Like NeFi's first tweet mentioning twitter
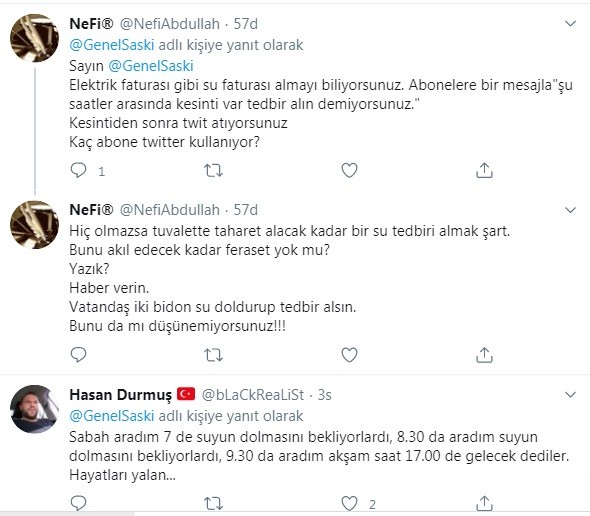590x516 pixels. click(x=349, y=170)
